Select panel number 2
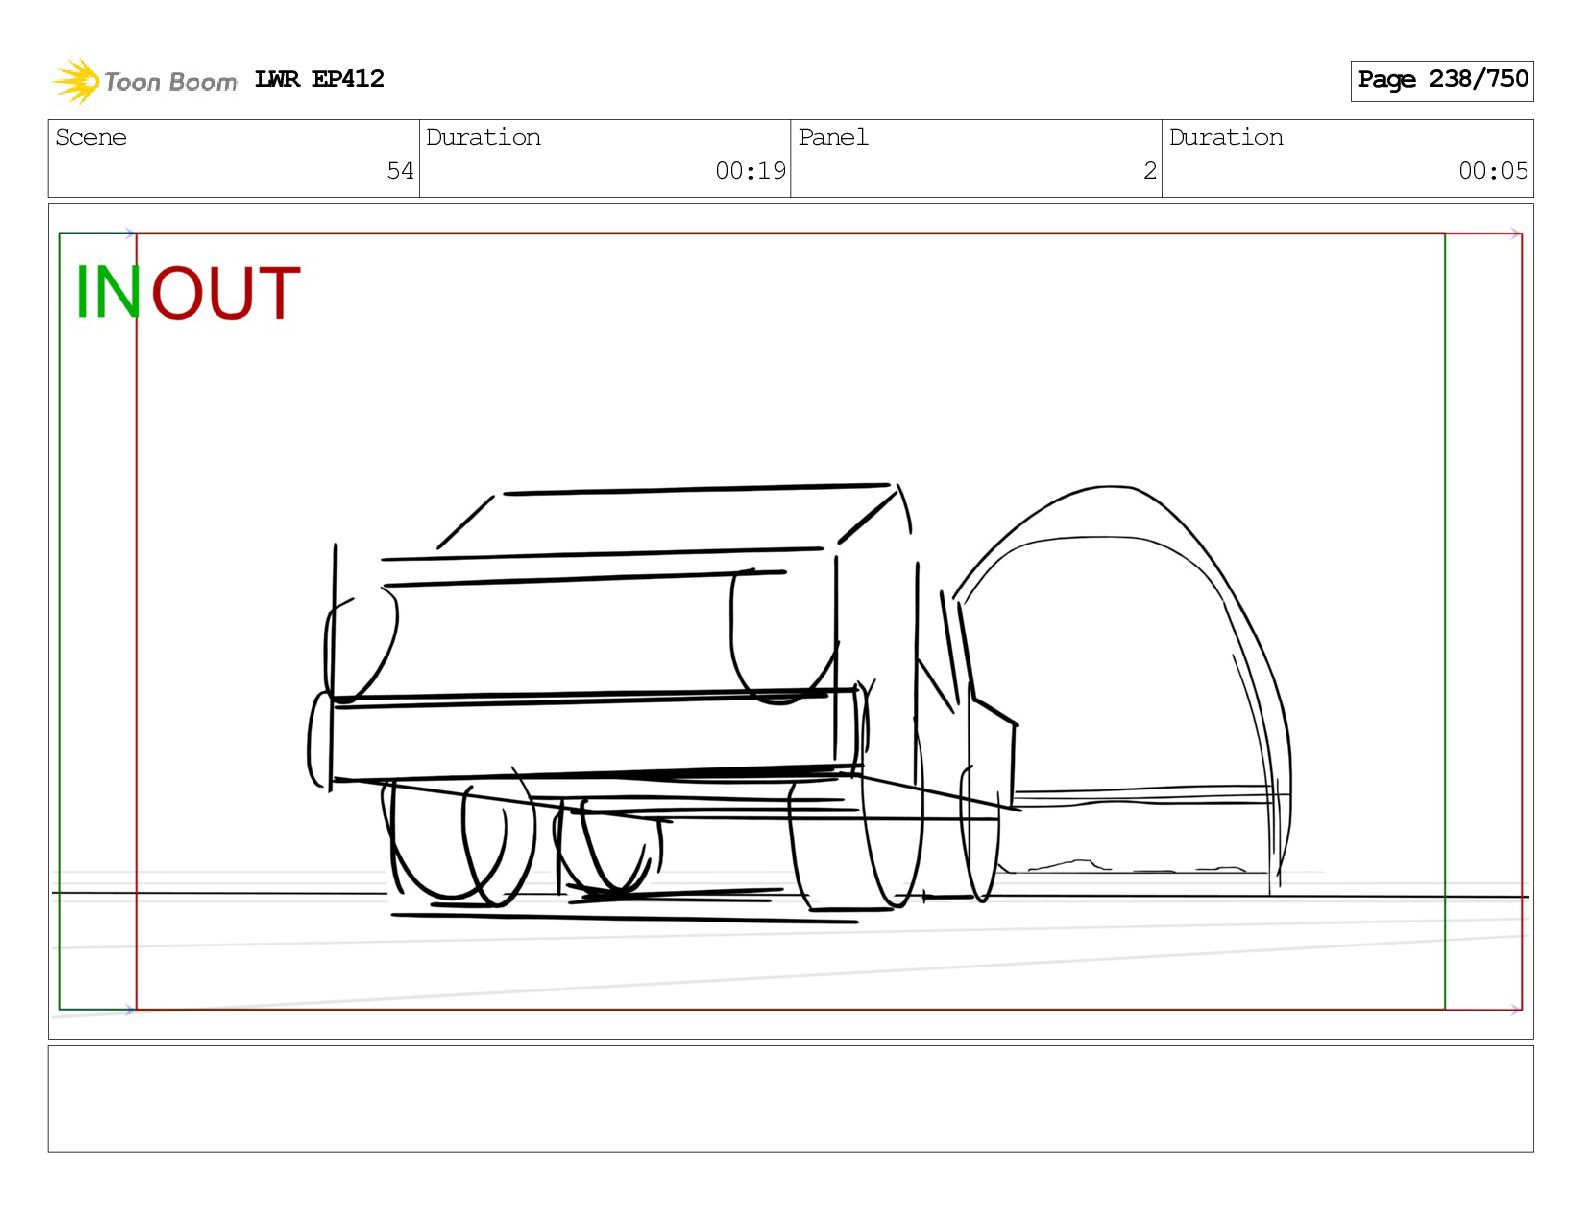This screenshot has width=1584, height=1224. 1150,171
